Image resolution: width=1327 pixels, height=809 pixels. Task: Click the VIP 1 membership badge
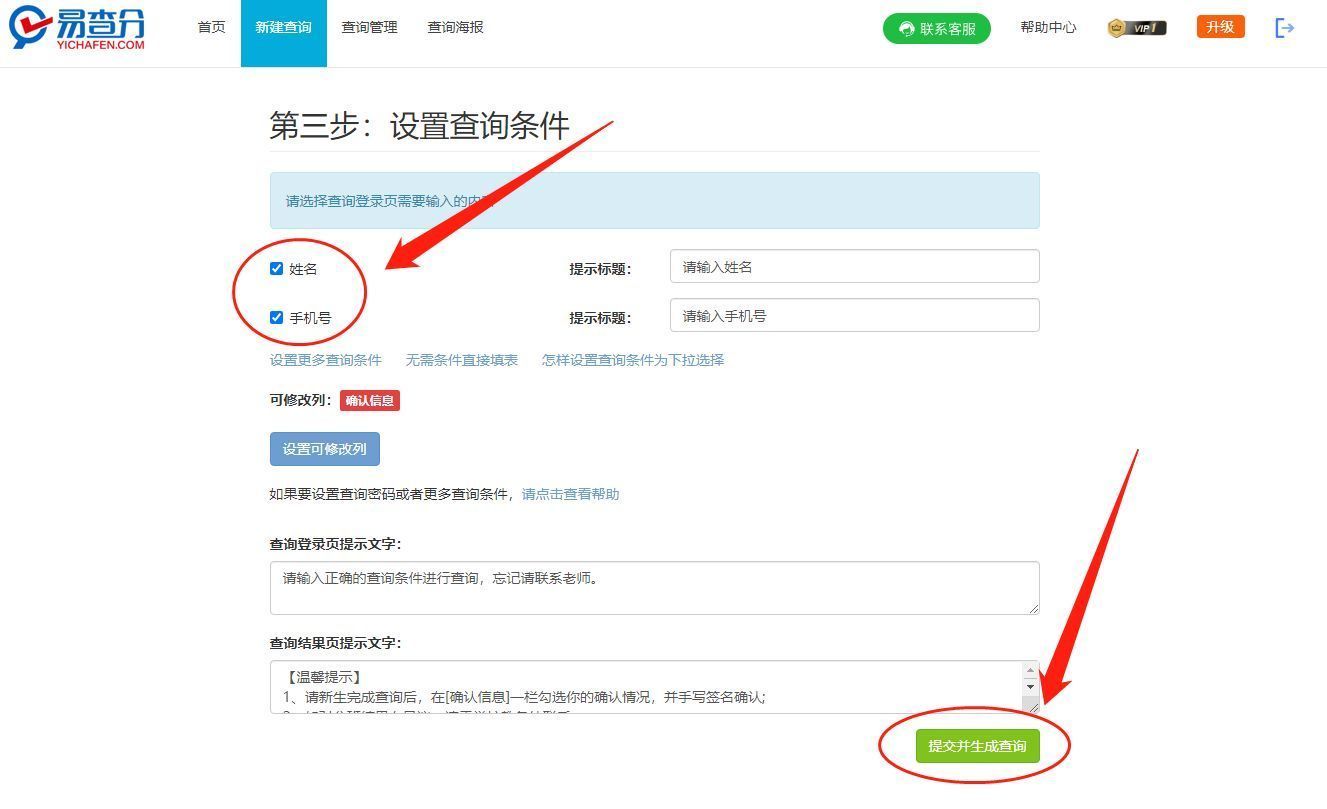pyautogui.click(x=1137, y=28)
